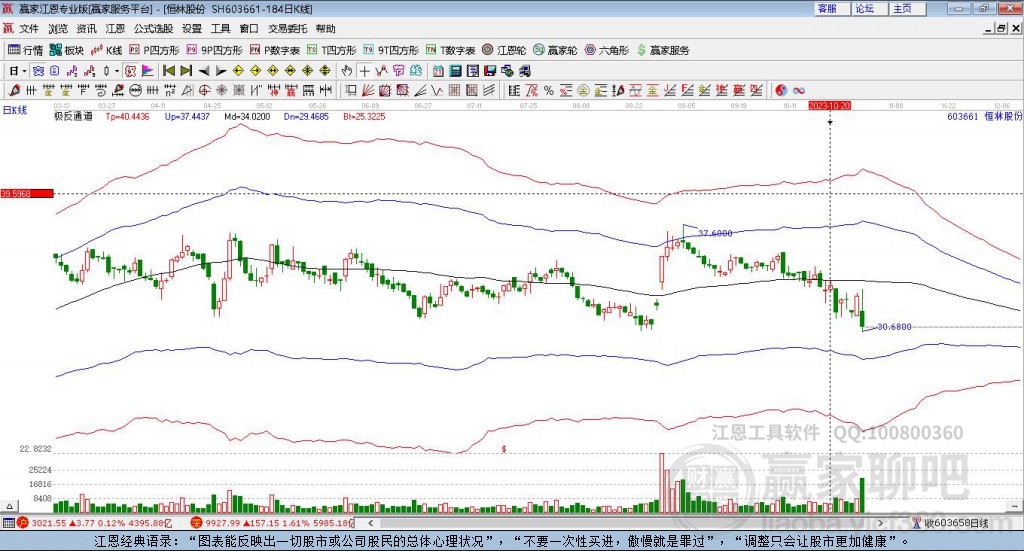Click the last yellow diamond arrow icon
Screen dimensions: 1024x551
click(x=325, y=71)
